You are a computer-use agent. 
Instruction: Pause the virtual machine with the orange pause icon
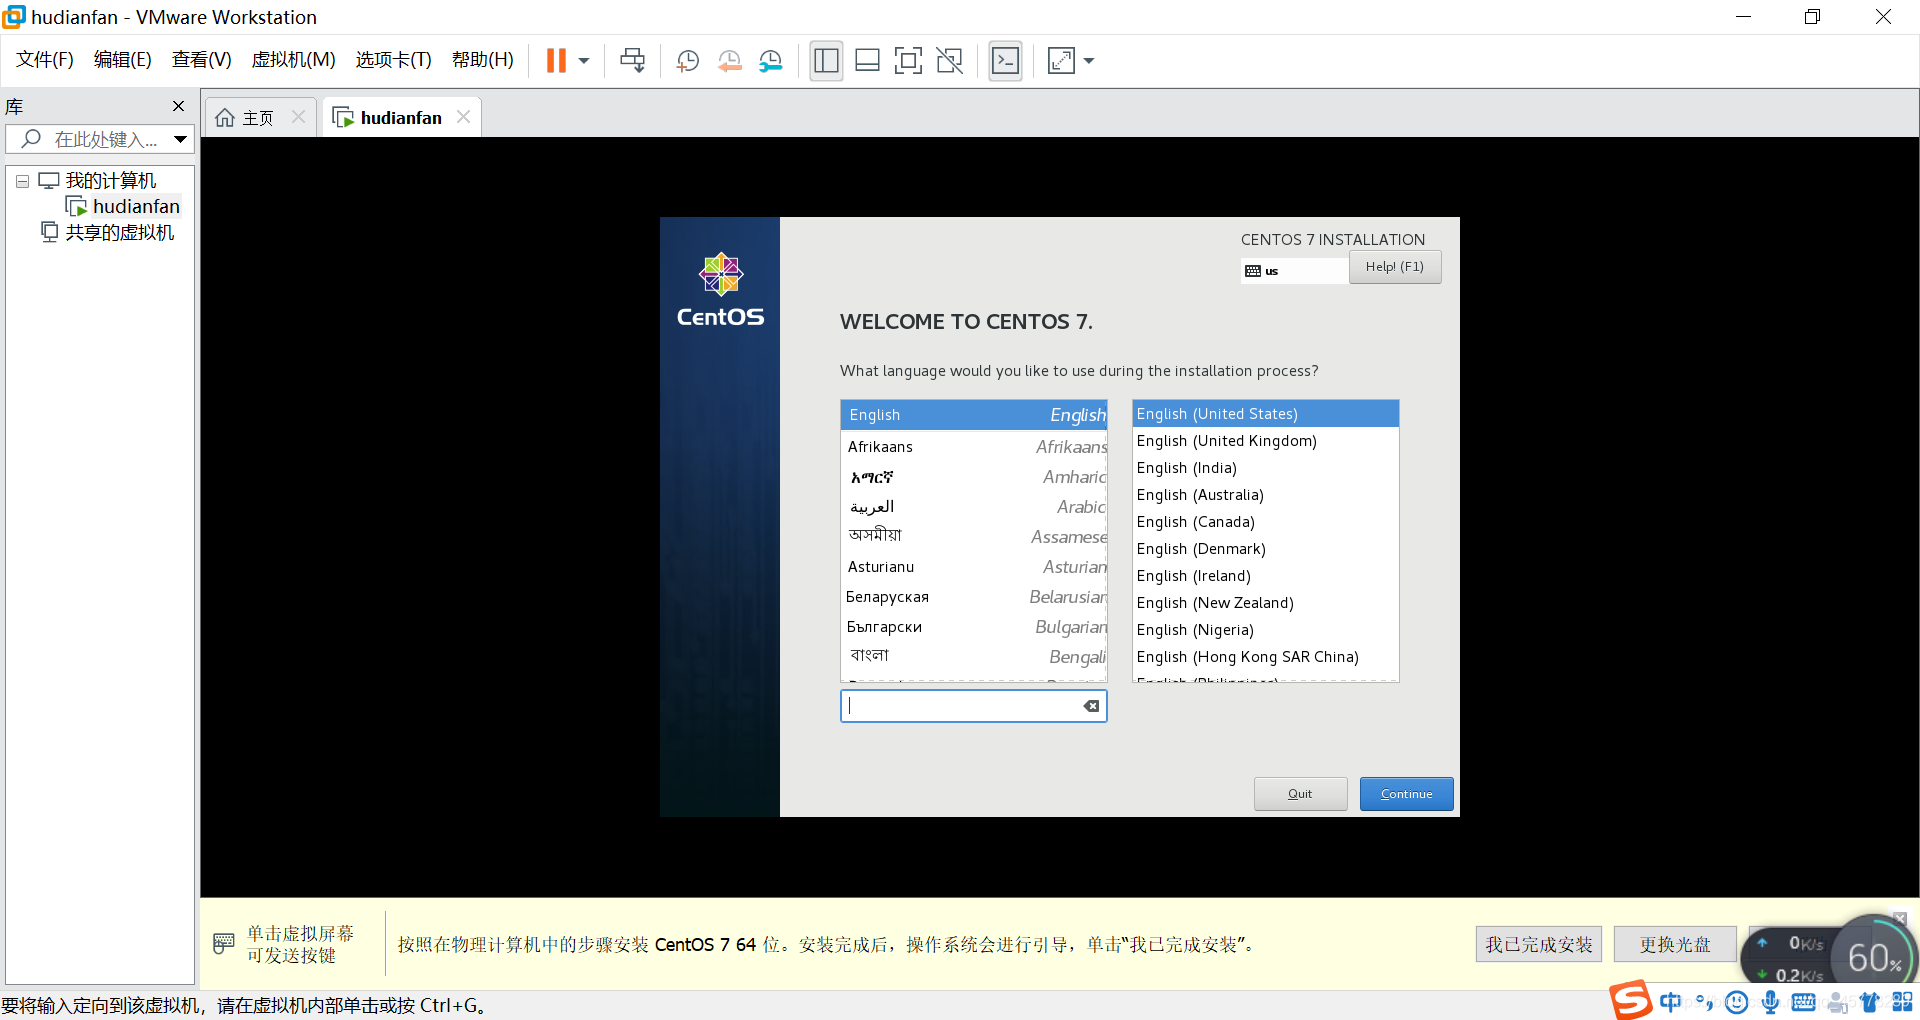pyautogui.click(x=556, y=61)
